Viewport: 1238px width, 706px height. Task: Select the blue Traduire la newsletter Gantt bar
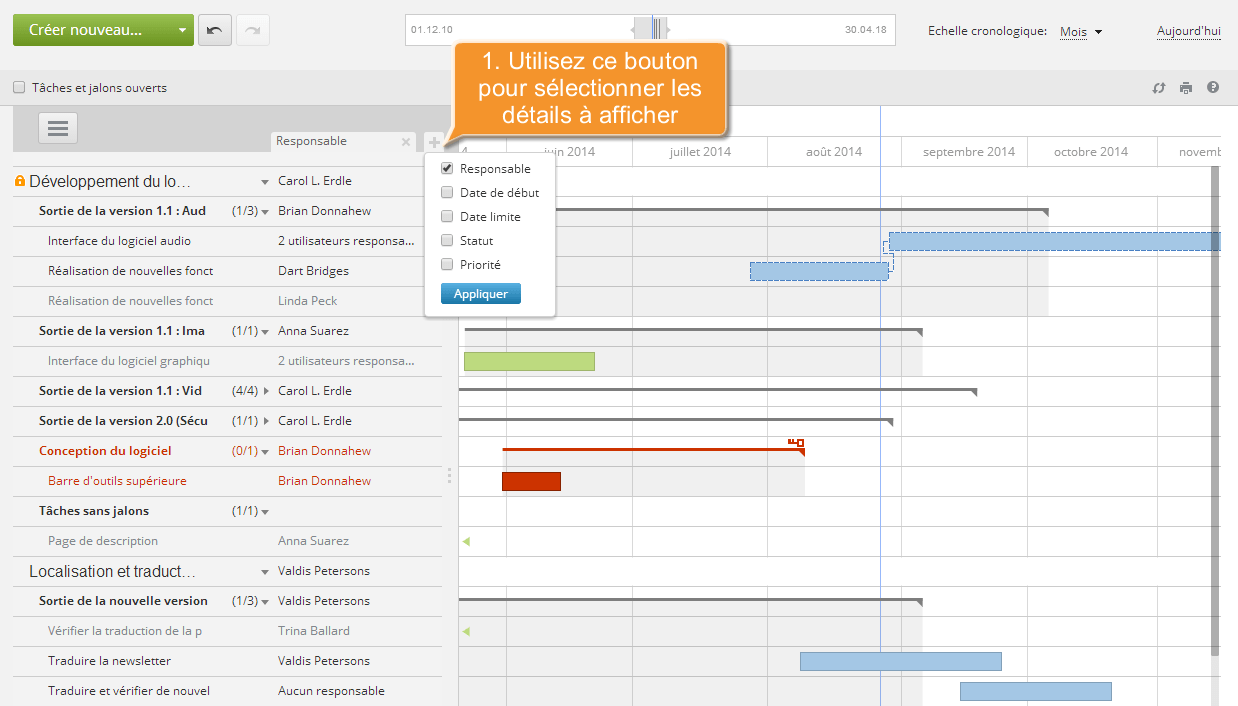coord(900,661)
